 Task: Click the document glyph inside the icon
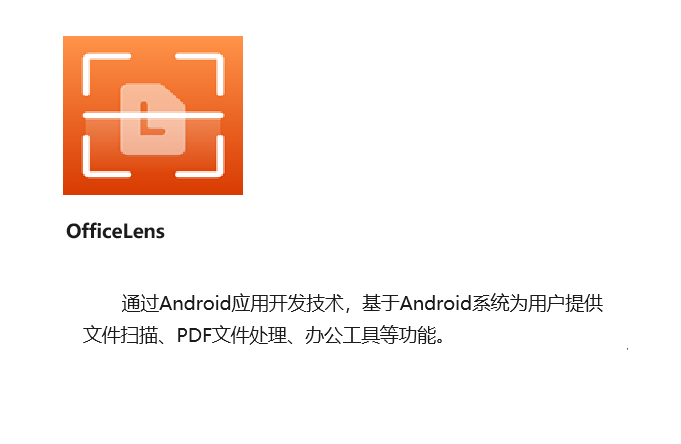click(x=152, y=119)
